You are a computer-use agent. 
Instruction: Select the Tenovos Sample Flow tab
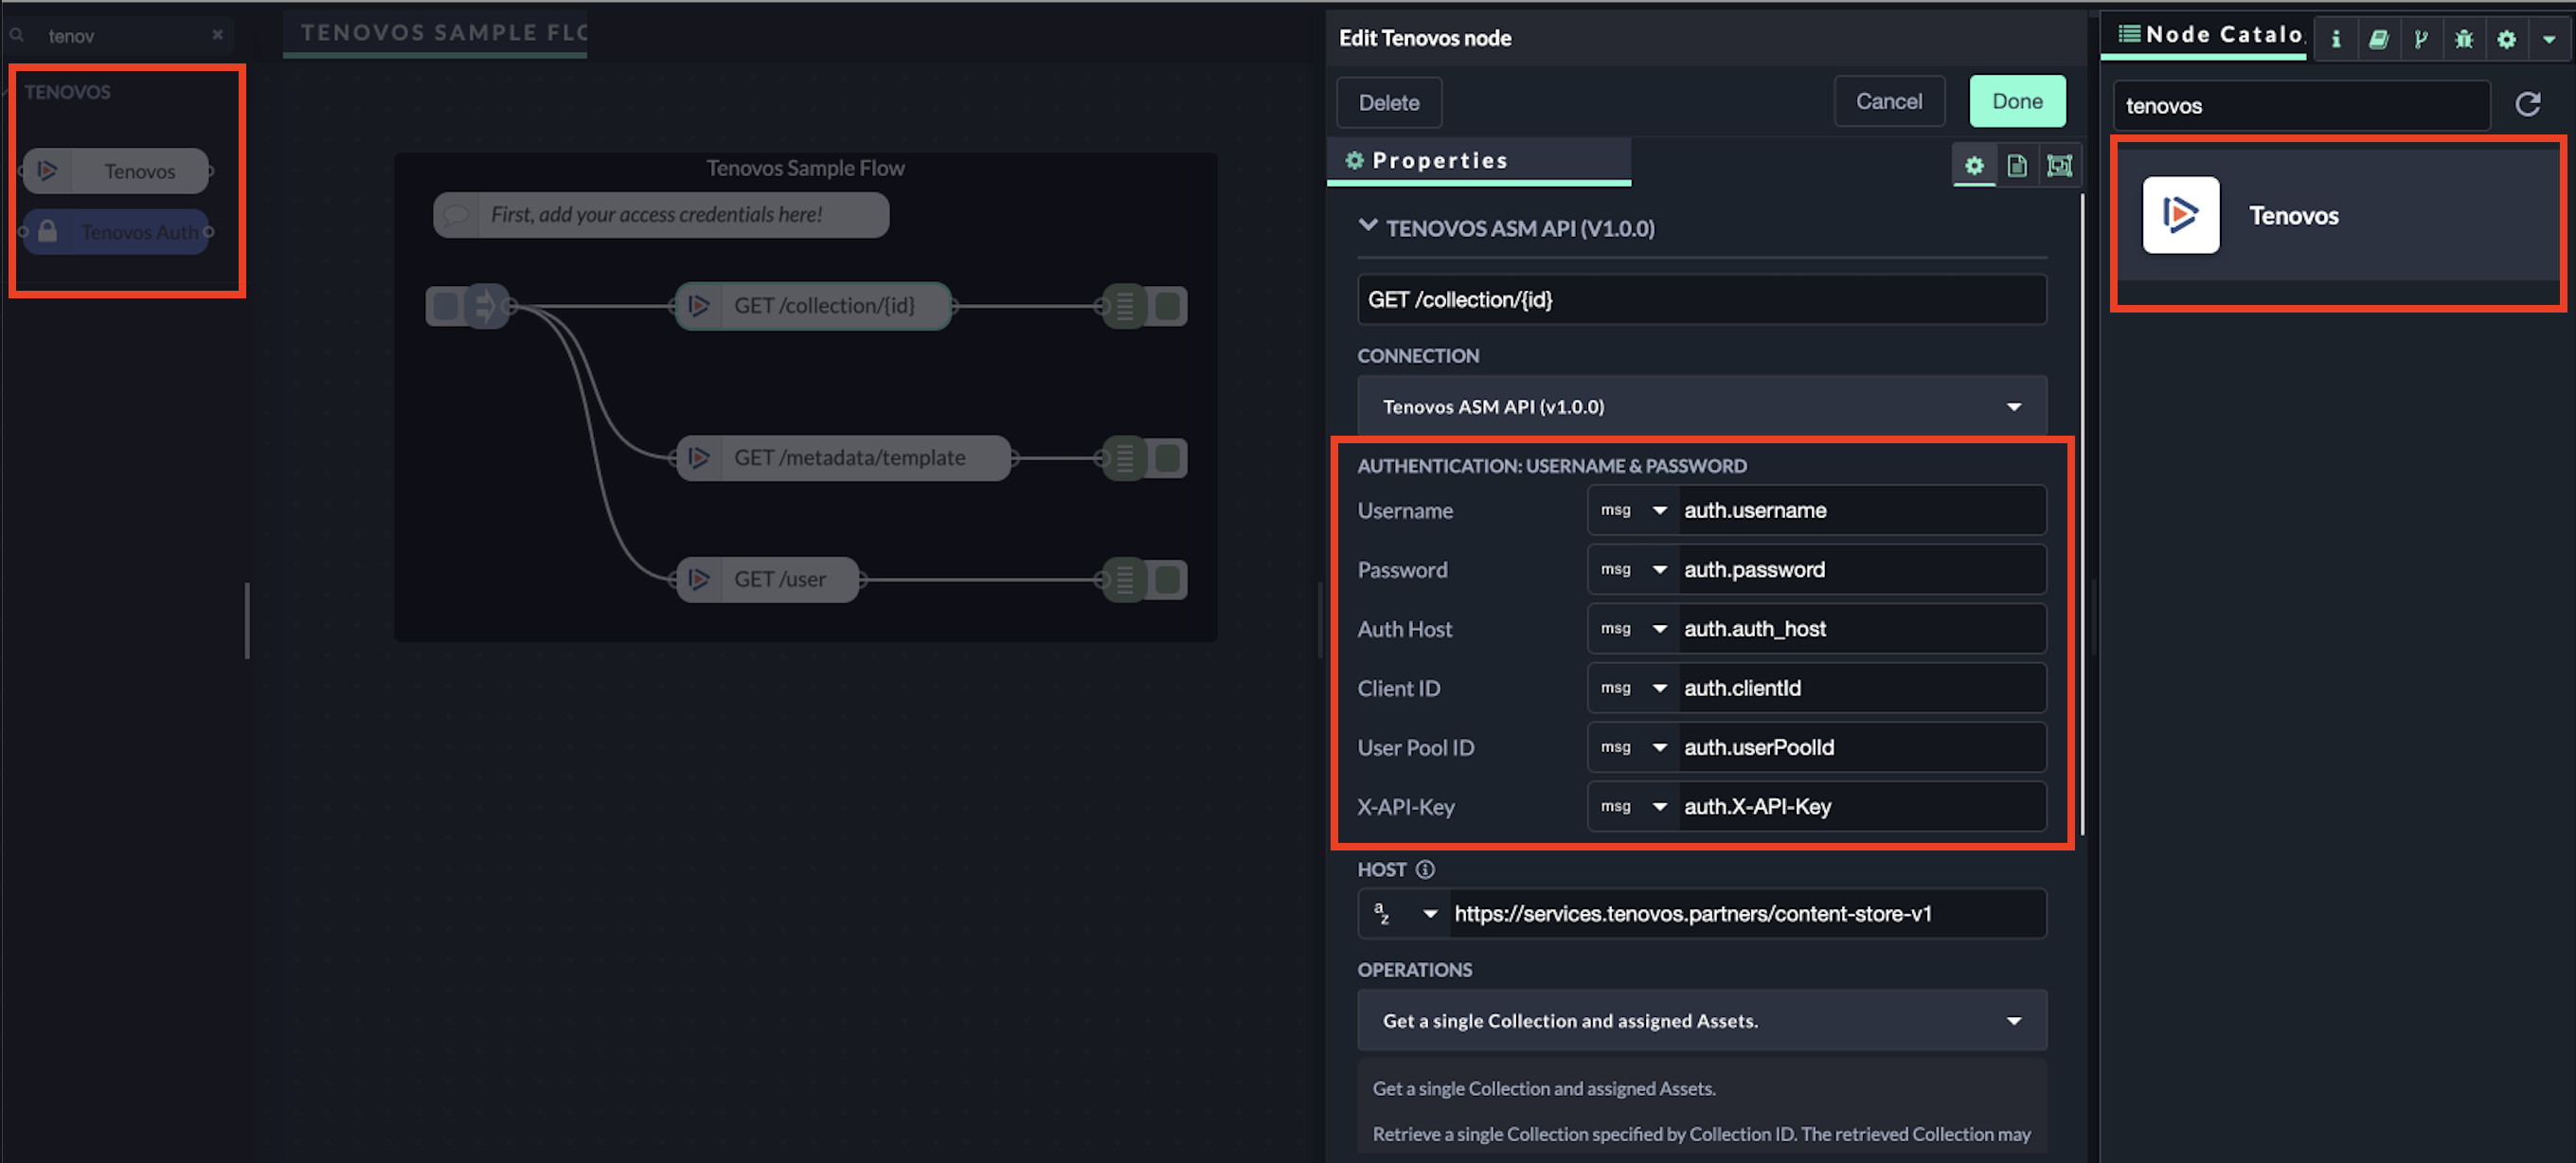coord(443,33)
